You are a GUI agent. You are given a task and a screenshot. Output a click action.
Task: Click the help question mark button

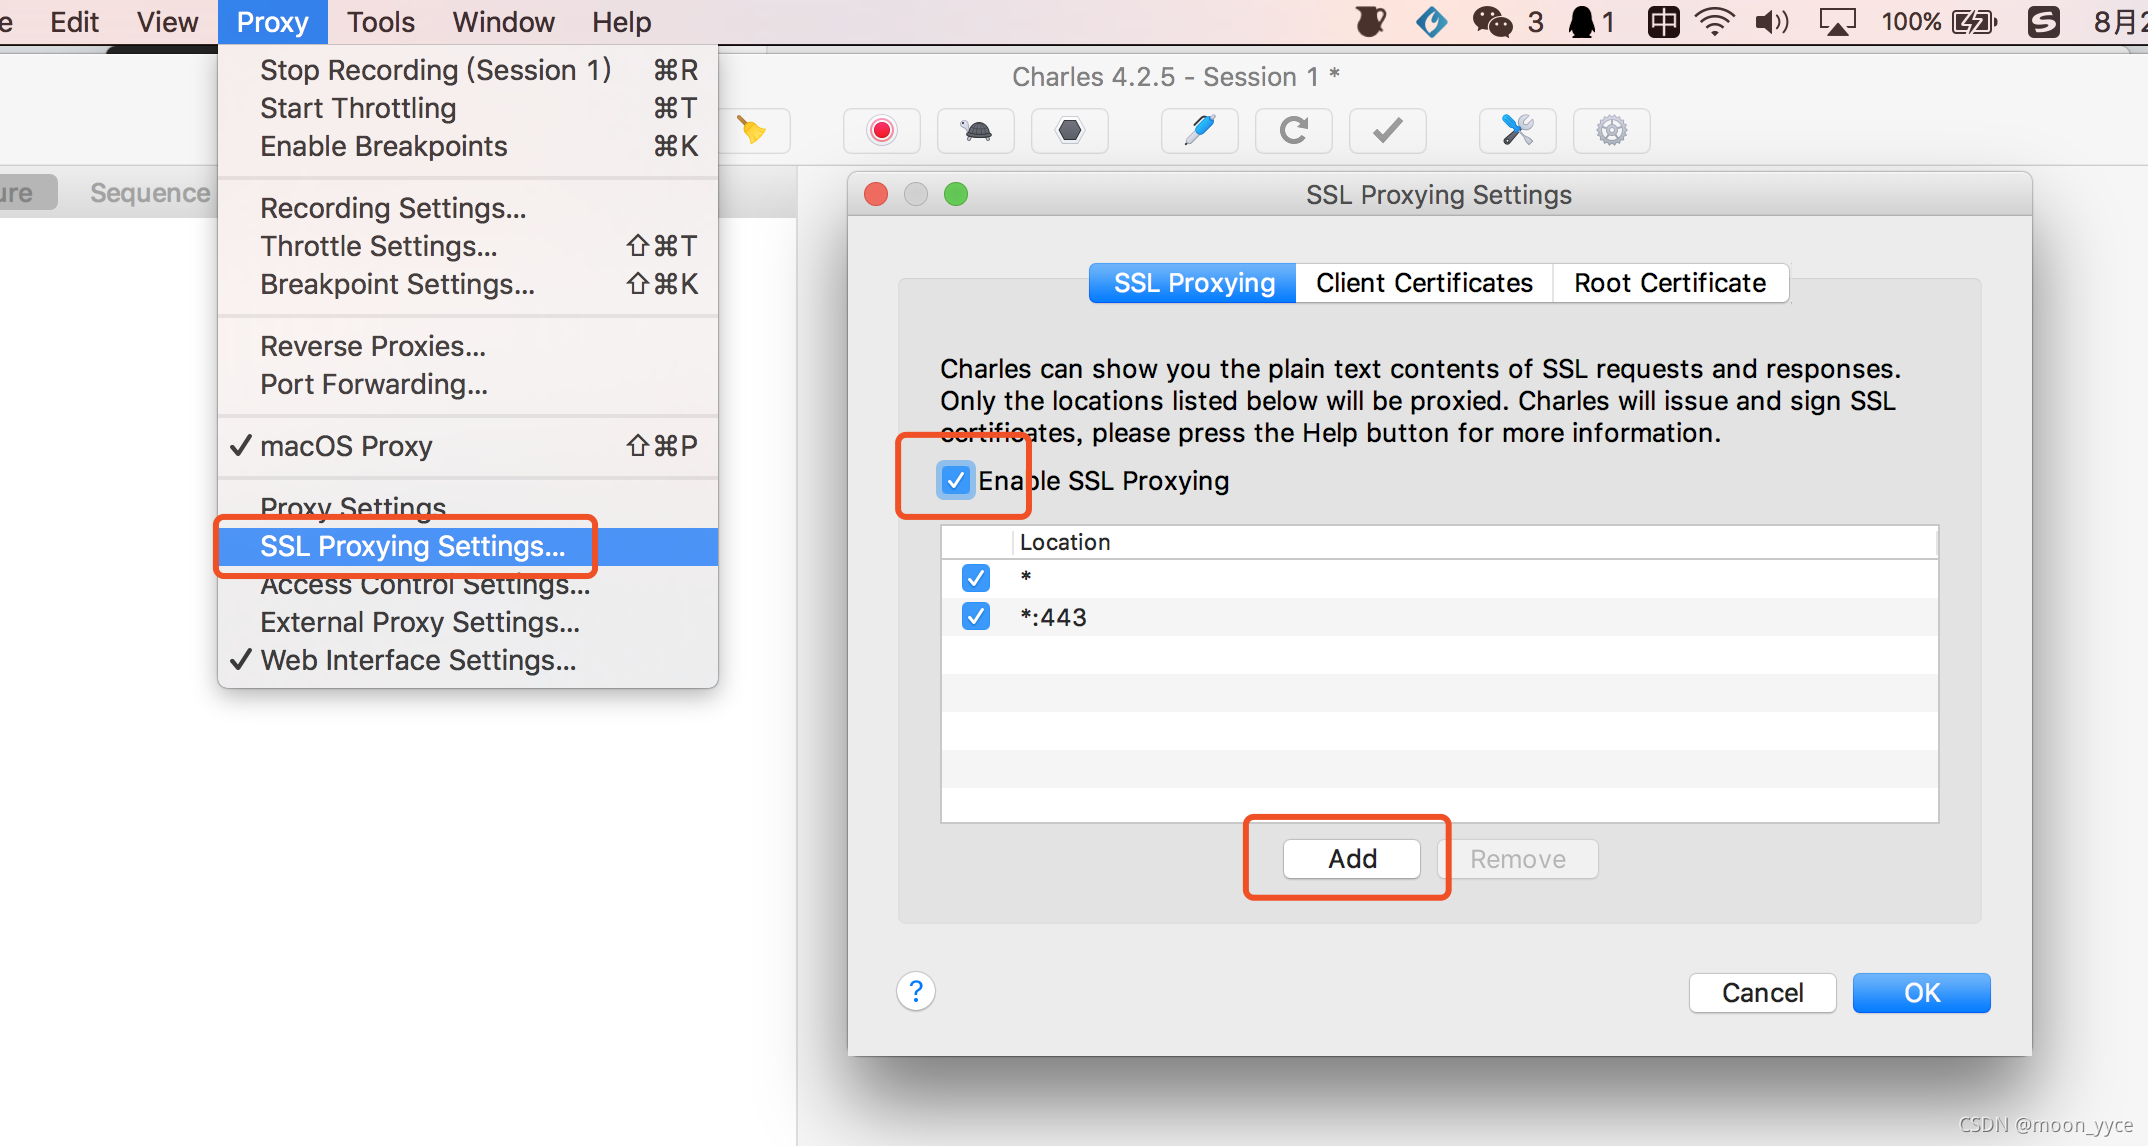pos(915,991)
